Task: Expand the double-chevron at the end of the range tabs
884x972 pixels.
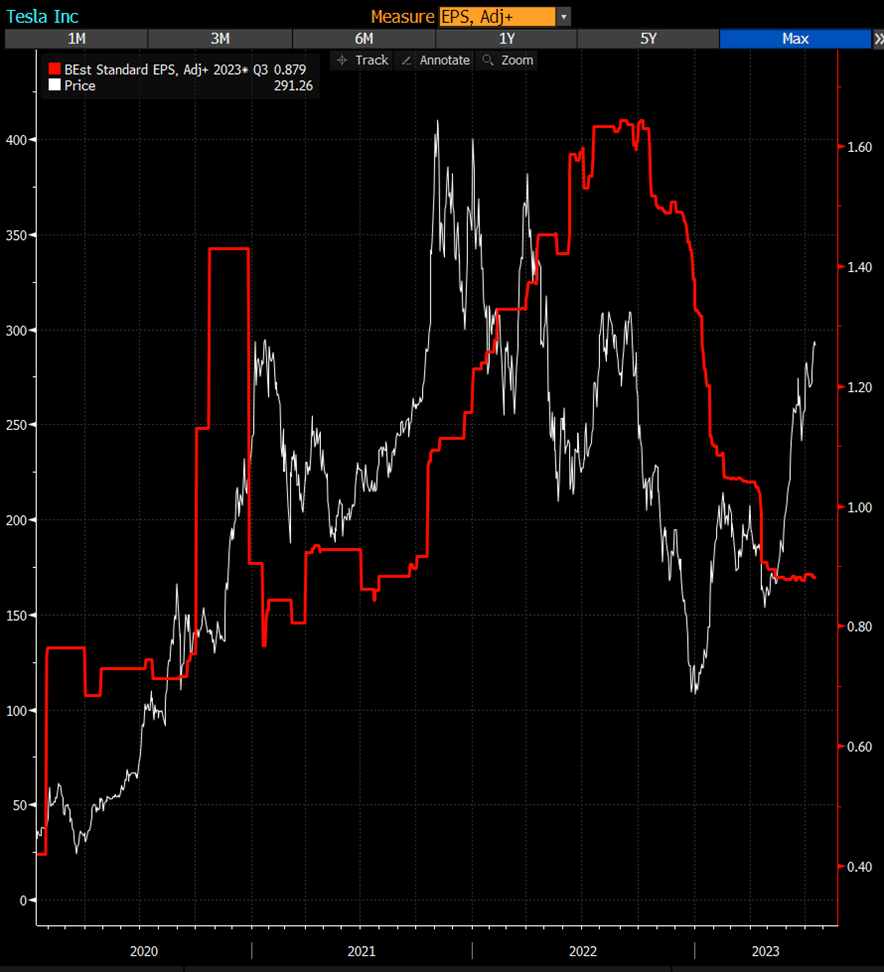Action: (x=878, y=38)
